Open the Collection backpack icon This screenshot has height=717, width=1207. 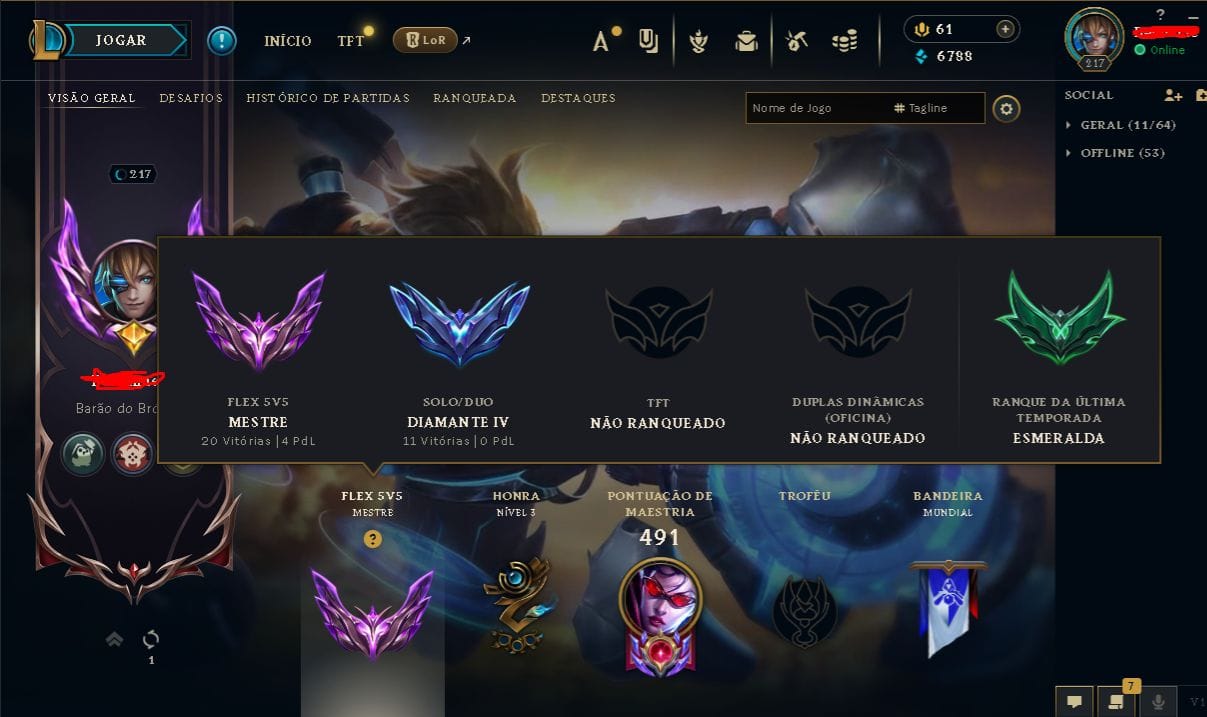[x=746, y=41]
